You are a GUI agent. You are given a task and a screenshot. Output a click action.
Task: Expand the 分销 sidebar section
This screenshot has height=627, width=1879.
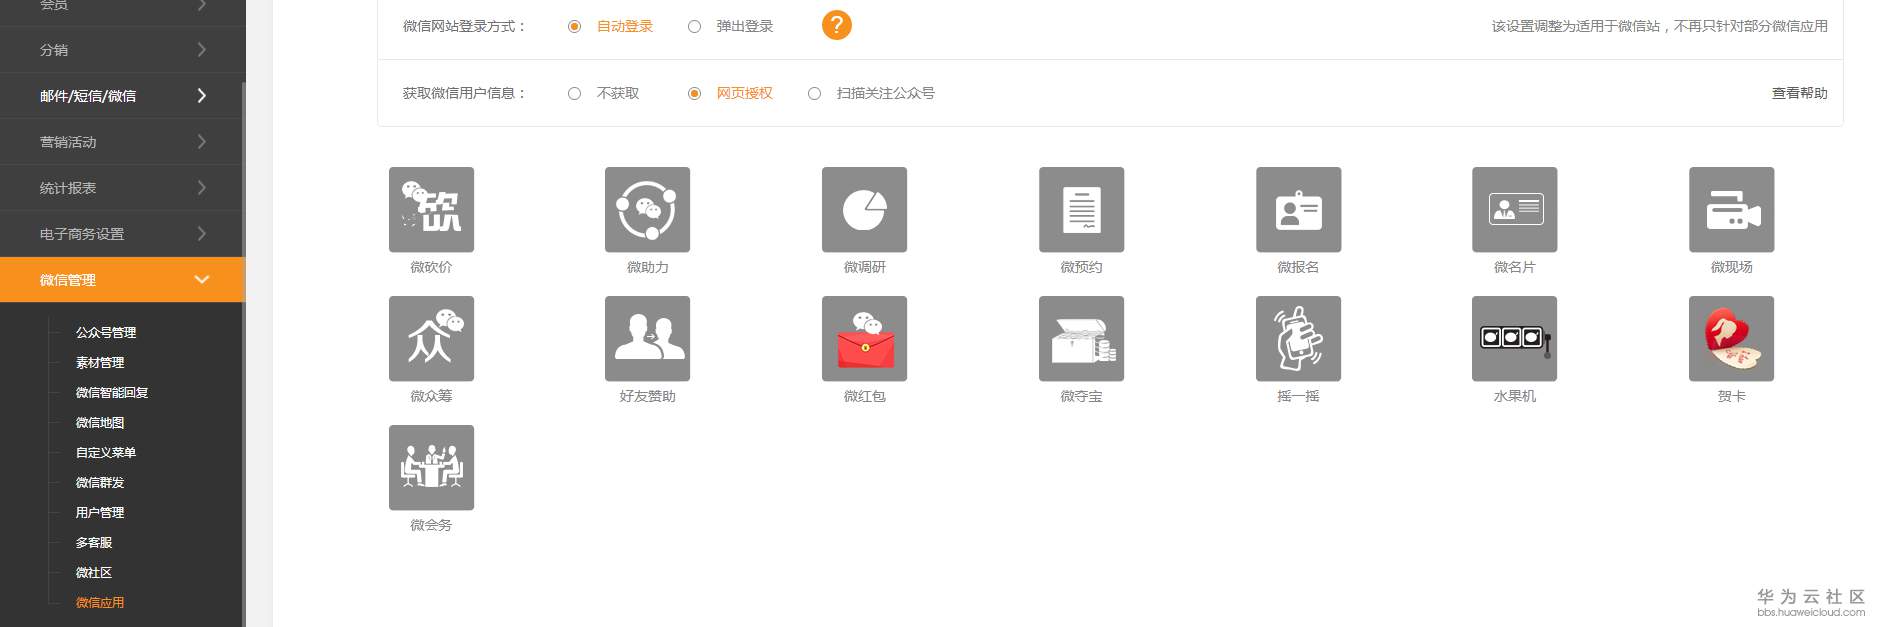[x=122, y=50]
